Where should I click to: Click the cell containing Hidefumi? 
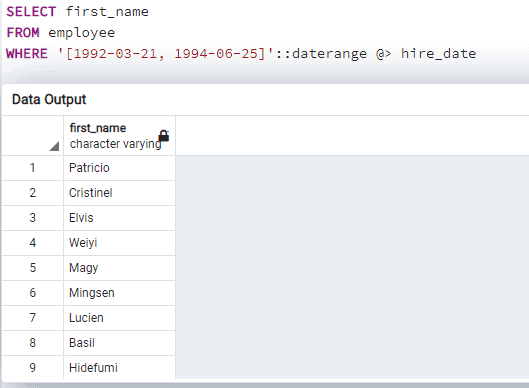(119, 367)
